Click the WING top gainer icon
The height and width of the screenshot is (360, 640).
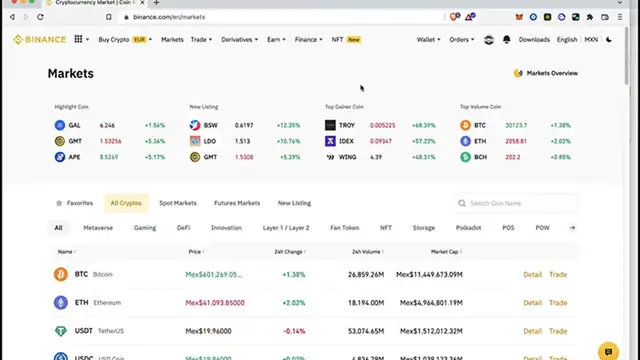(330, 157)
